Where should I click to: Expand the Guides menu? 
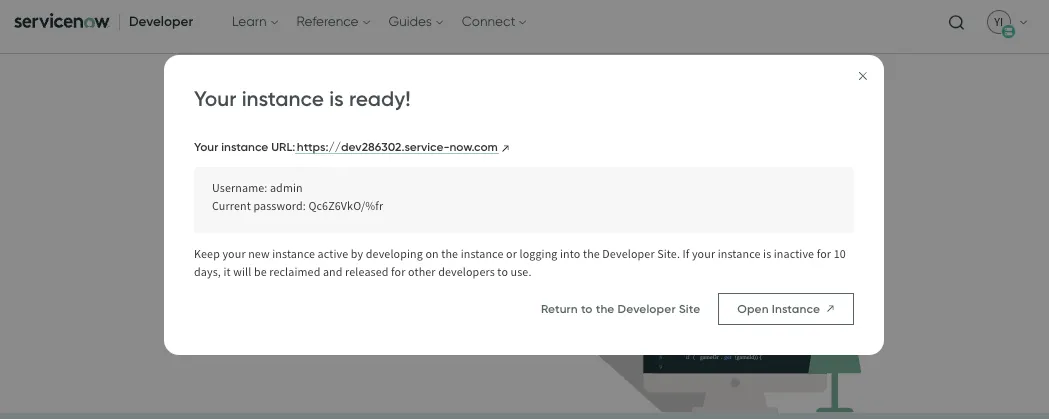415,21
